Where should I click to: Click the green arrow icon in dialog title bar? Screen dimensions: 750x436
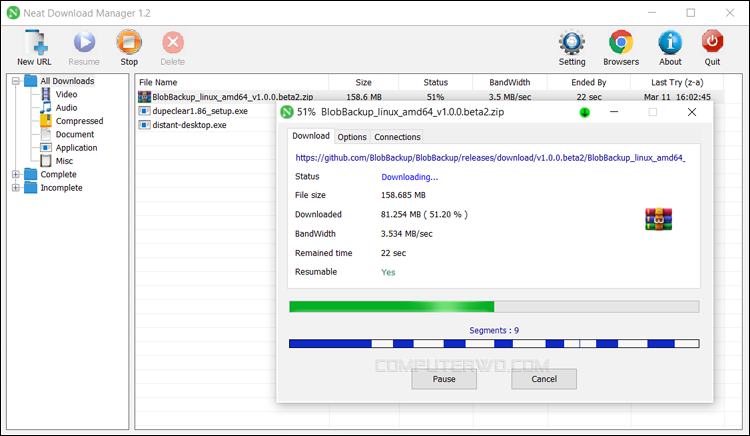(585, 112)
